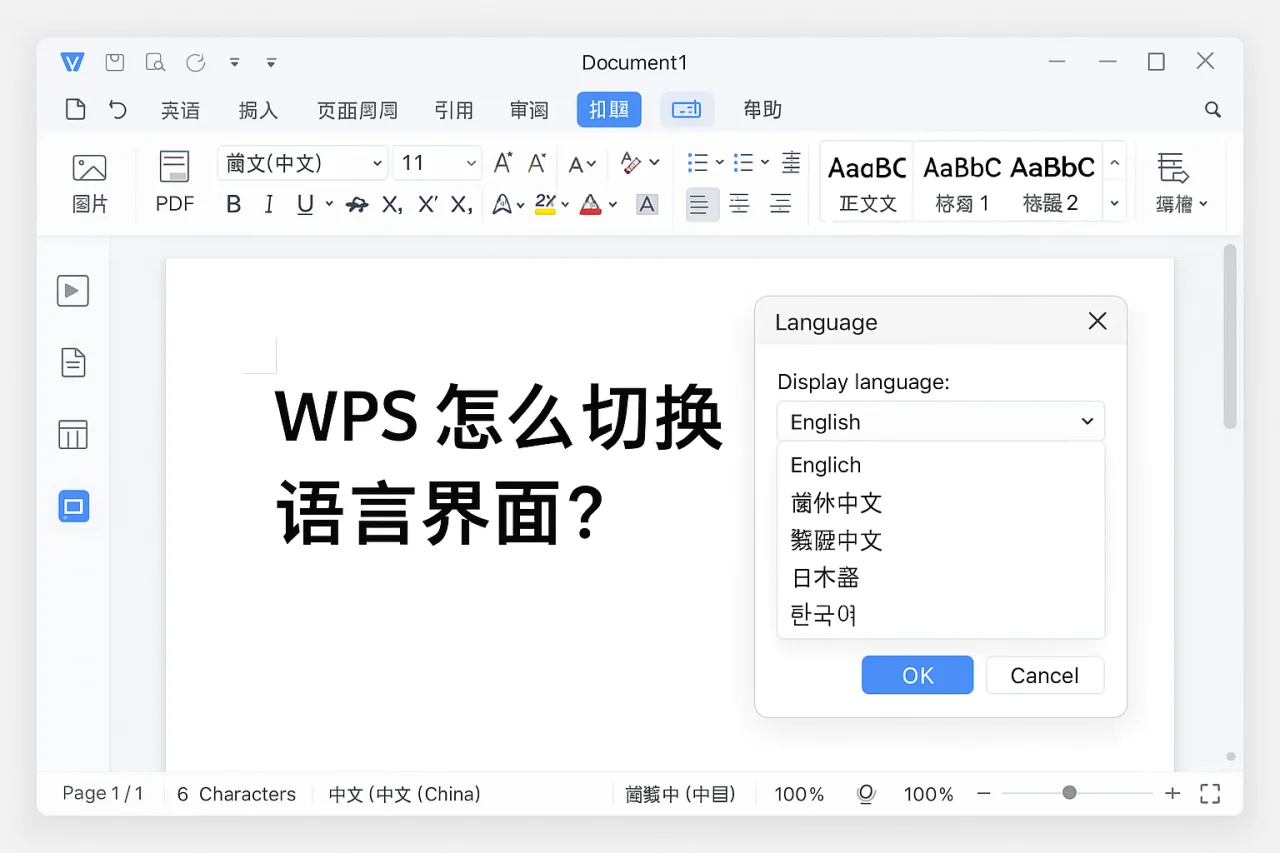Insert an image using the 图片 icon

coord(90,182)
